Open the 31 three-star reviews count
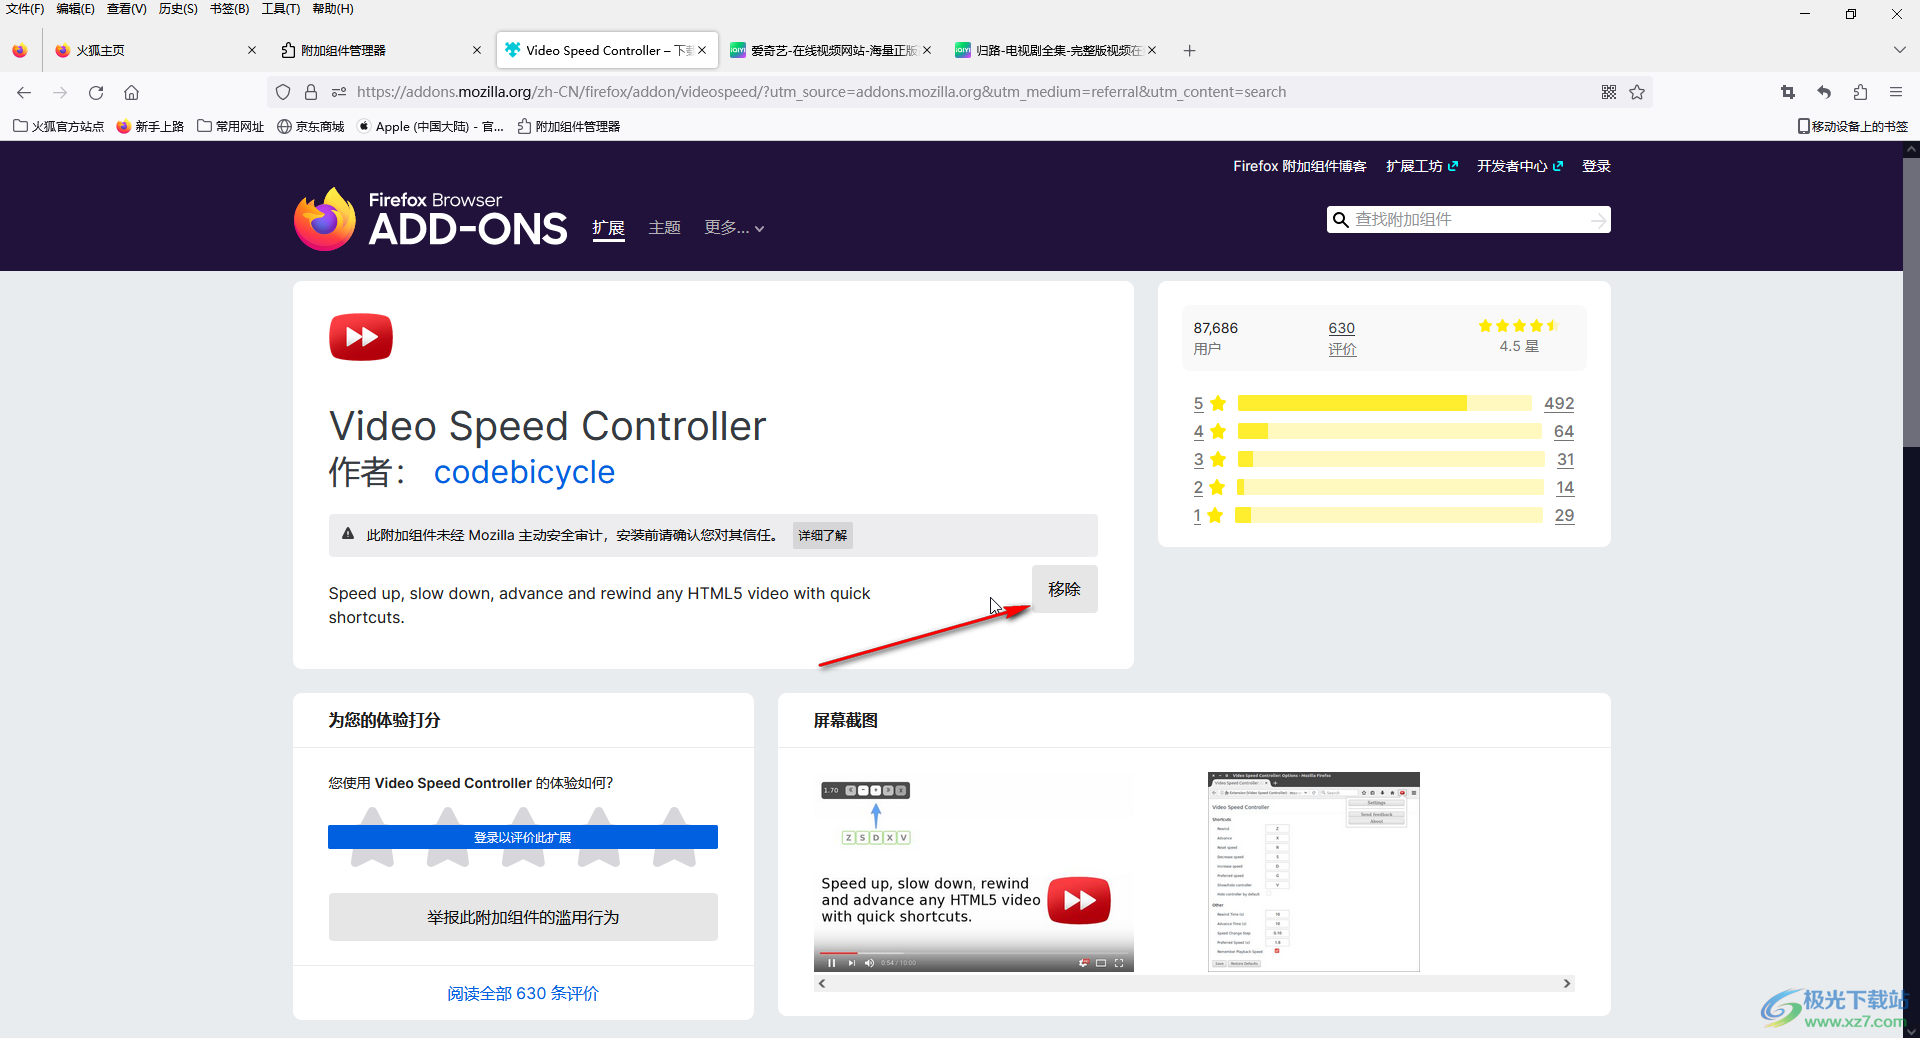The height and width of the screenshot is (1038, 1920). (1565, 459)
